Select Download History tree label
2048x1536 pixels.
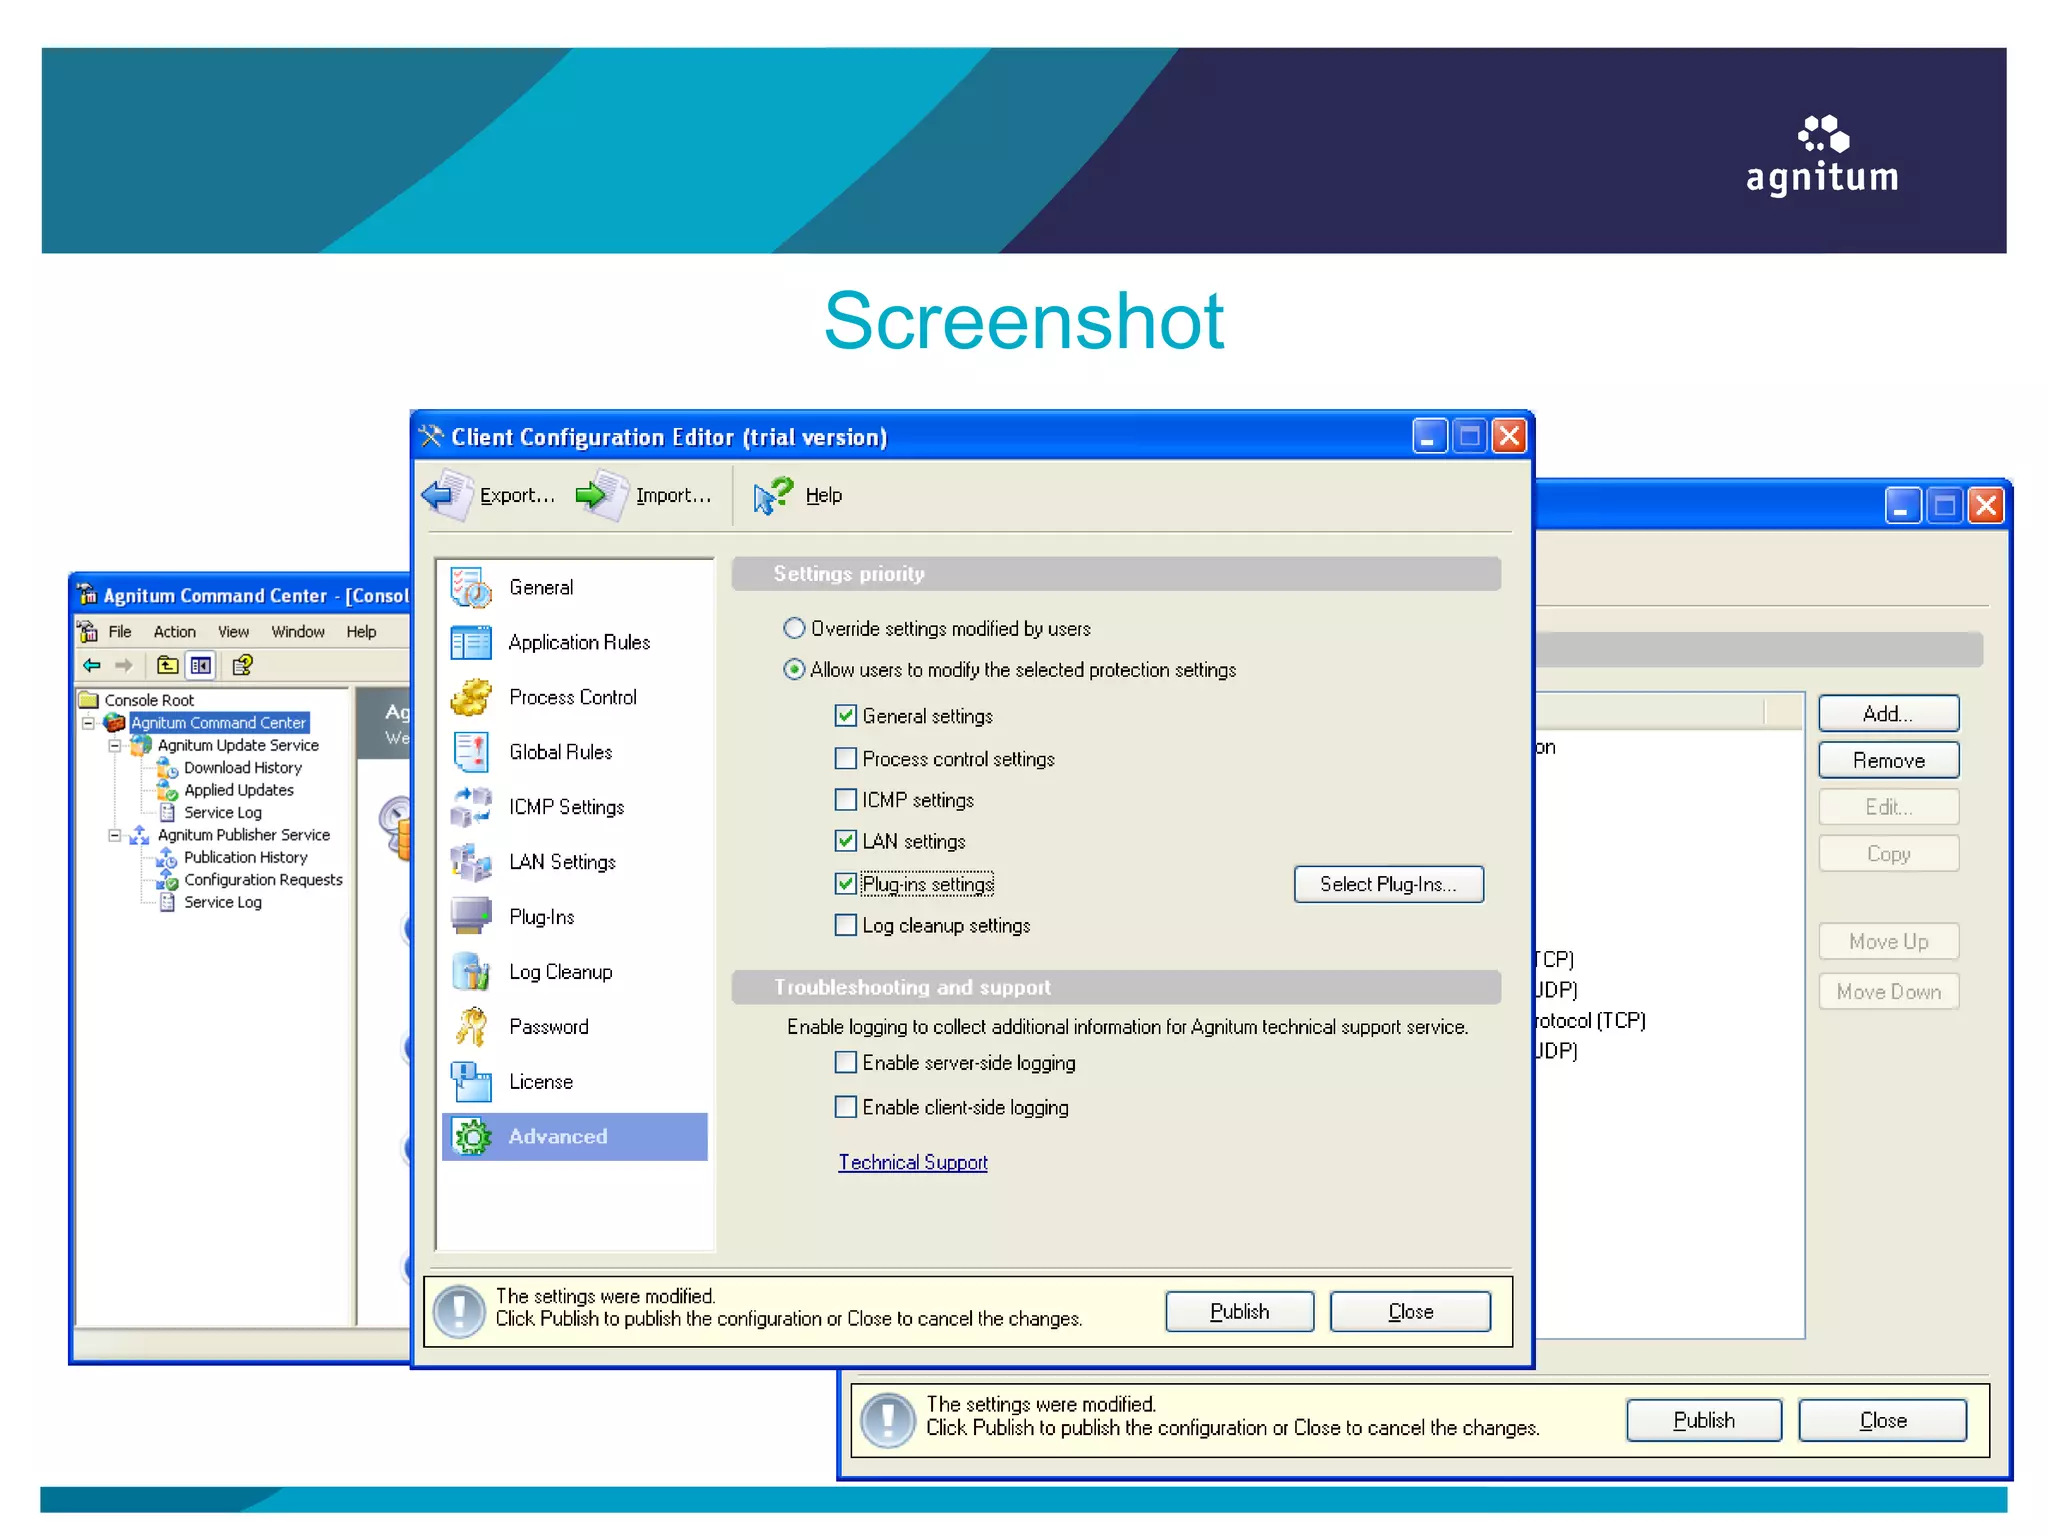click(x=243, y=767)
